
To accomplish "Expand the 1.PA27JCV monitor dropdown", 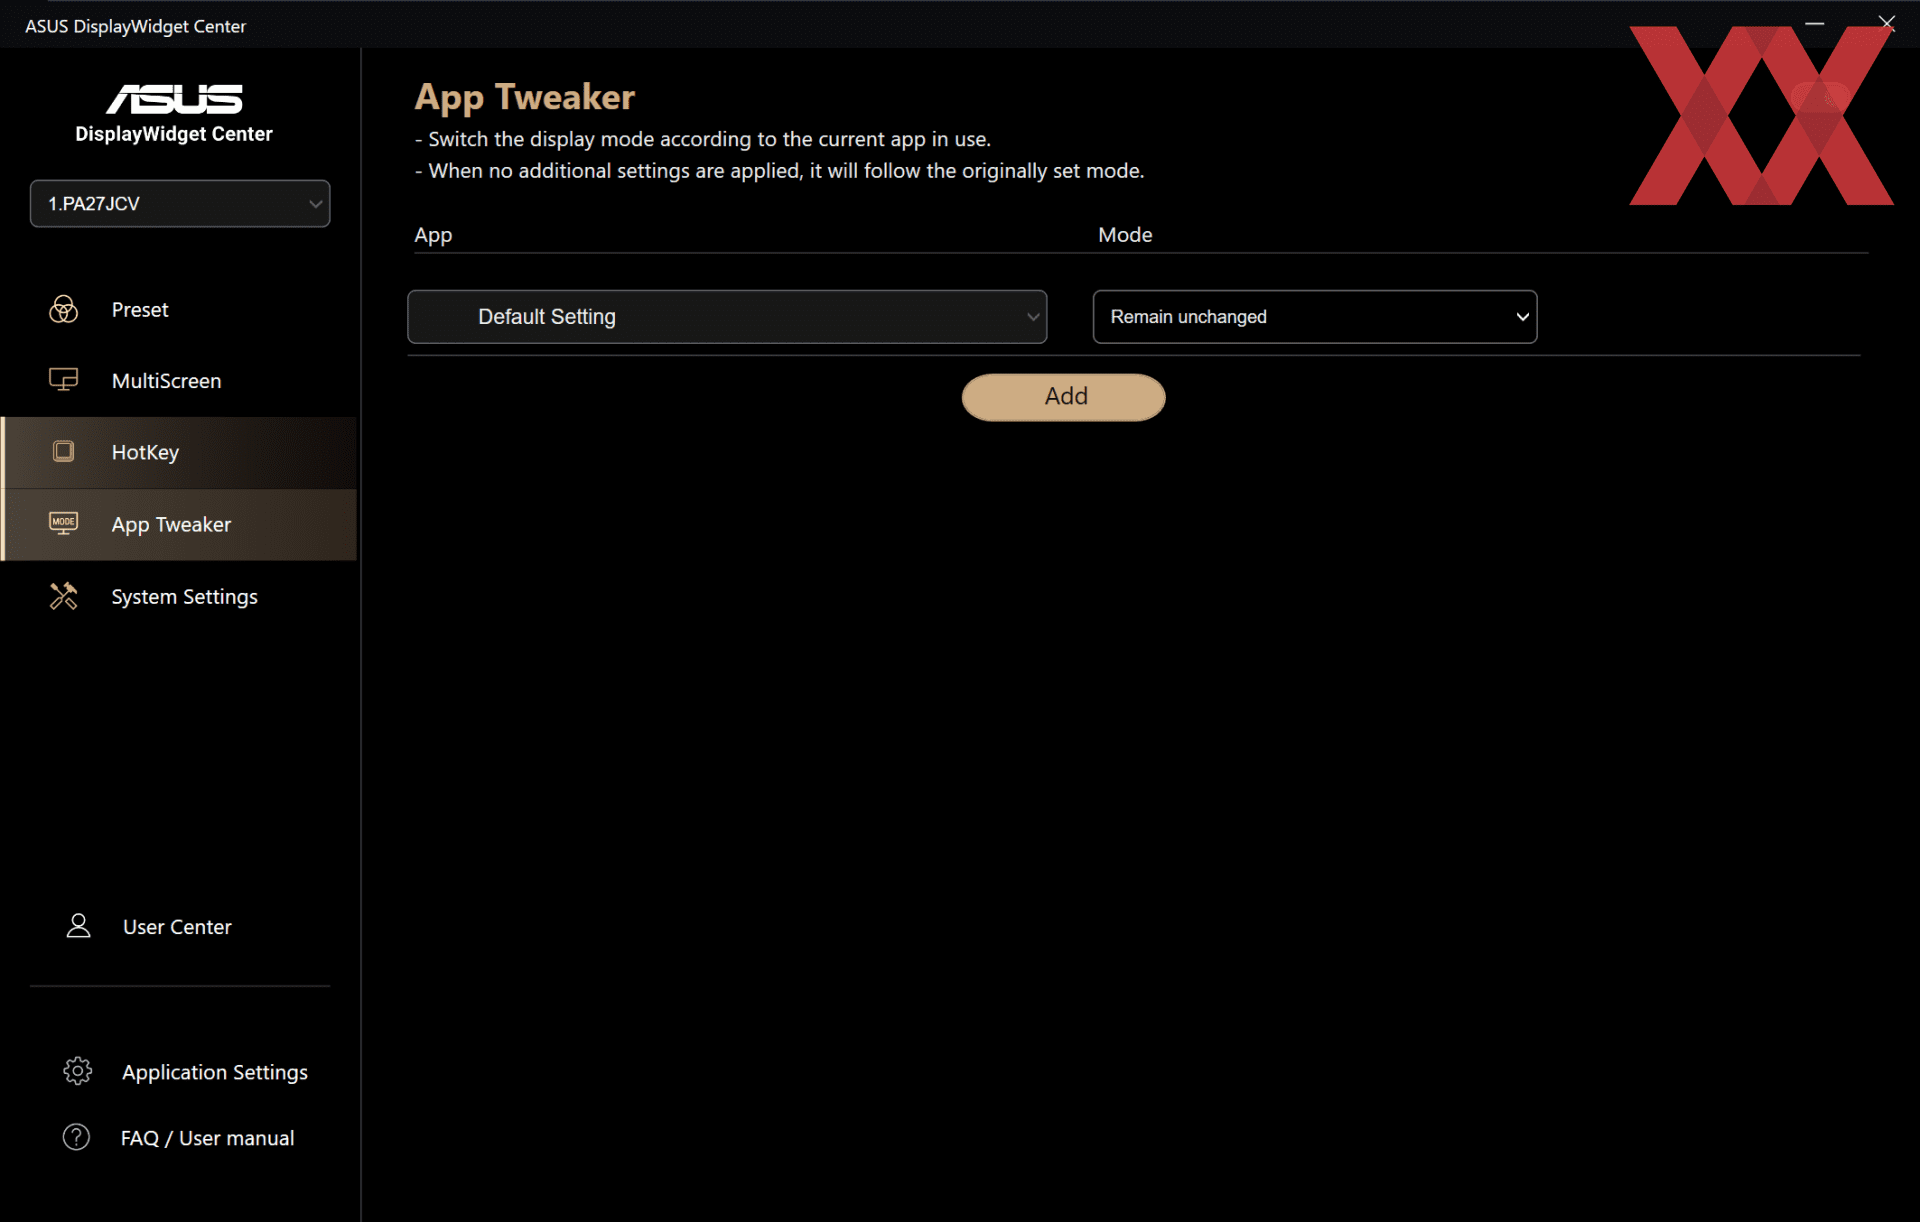I will click(180, 204).
